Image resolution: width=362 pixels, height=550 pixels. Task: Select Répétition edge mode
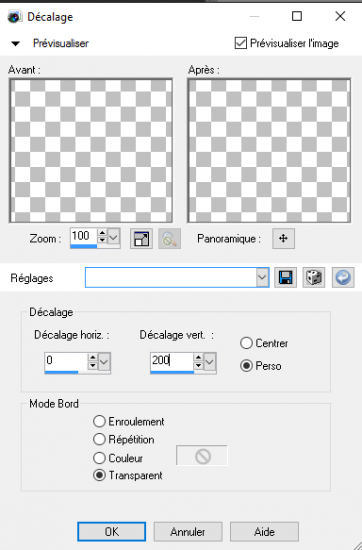tap(99, 439)
